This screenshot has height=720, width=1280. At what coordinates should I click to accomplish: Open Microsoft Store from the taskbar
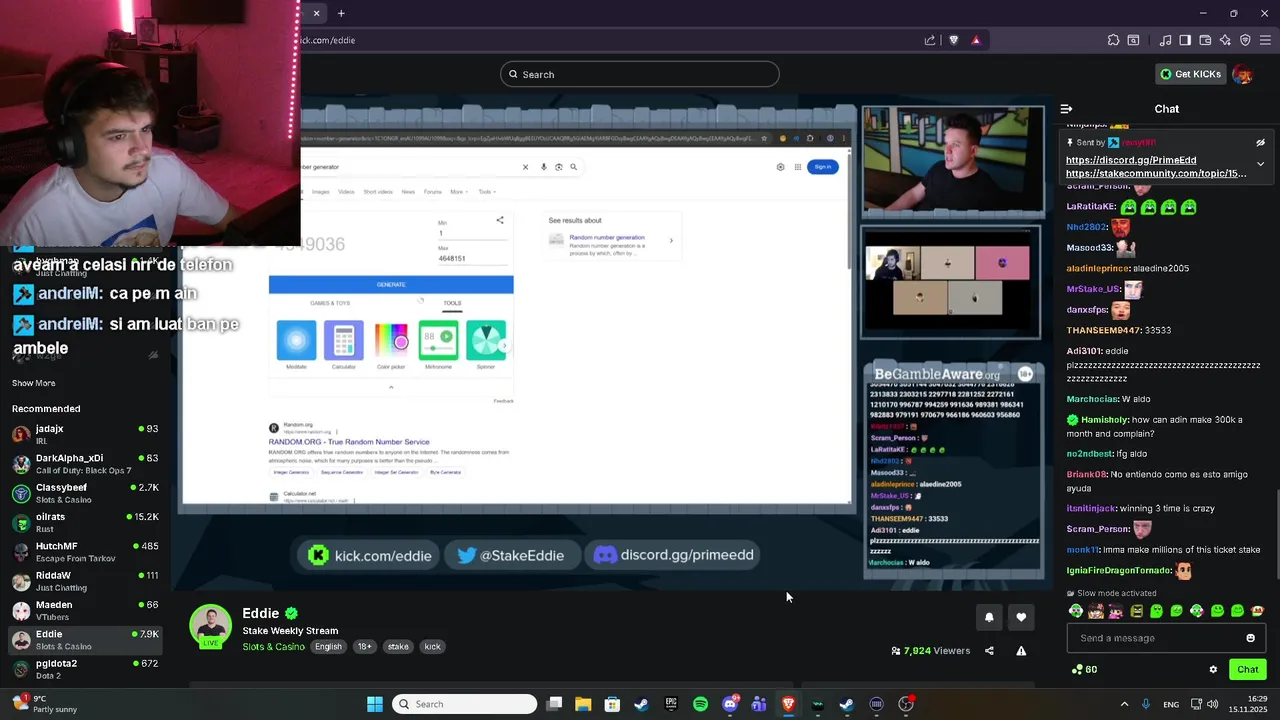[612, 704]
